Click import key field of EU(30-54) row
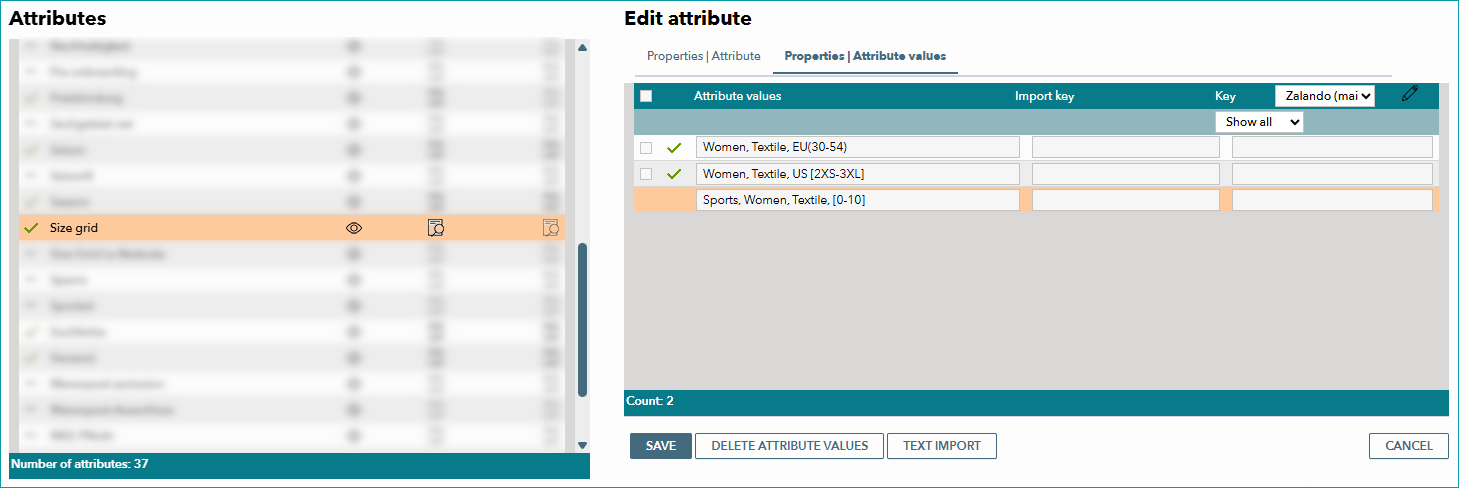The width and height of the screenshot is (1459, 488). tap(1126, 148)
